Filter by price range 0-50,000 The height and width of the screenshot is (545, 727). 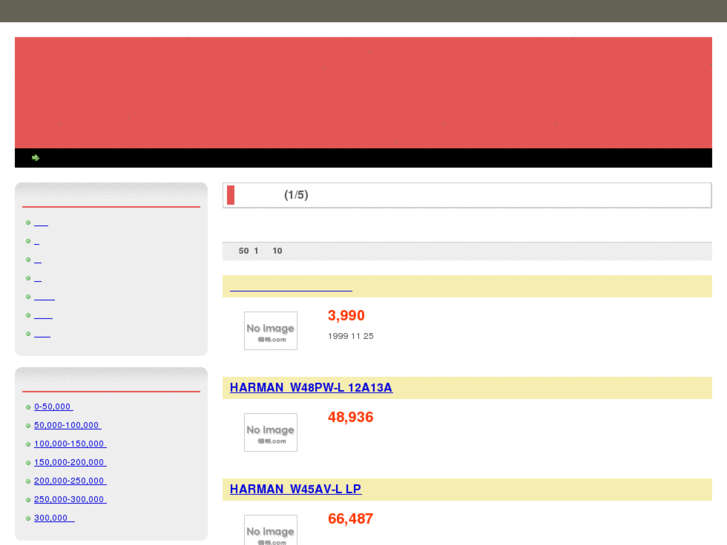click(53, 407)
